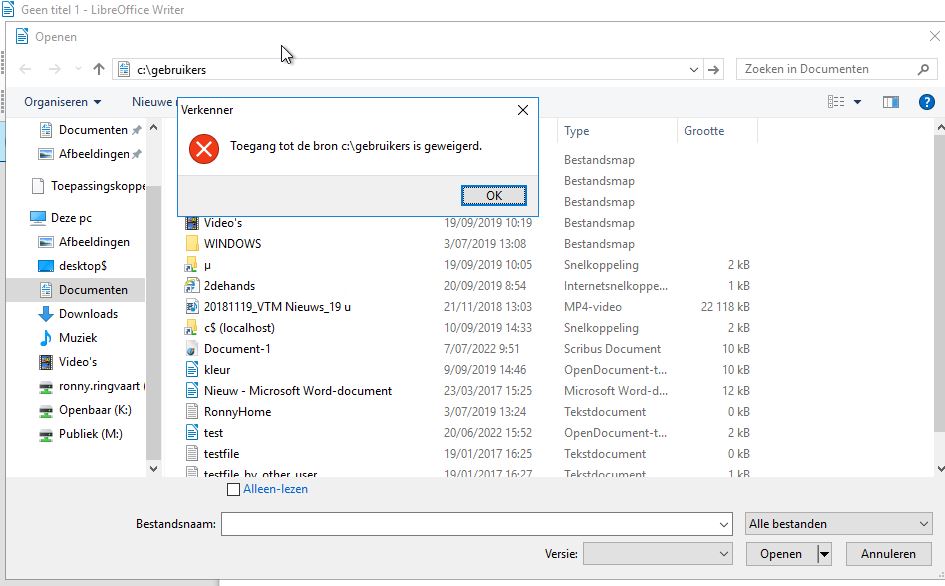Toggle the preview pane icon
This screenshot has height=586, width=945.
(x=890, y=102)
